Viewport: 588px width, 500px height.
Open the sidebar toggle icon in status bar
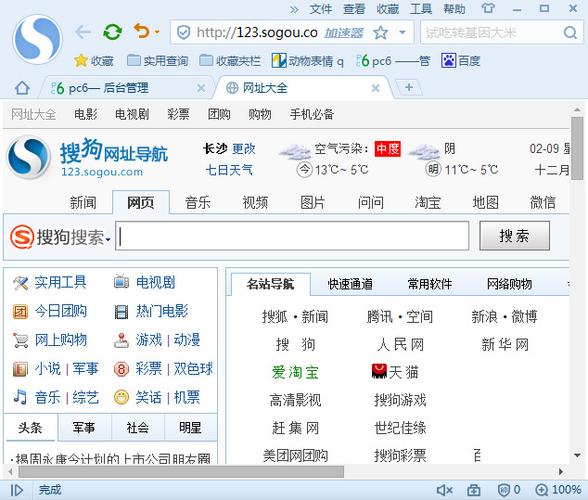tap(16, 490)
